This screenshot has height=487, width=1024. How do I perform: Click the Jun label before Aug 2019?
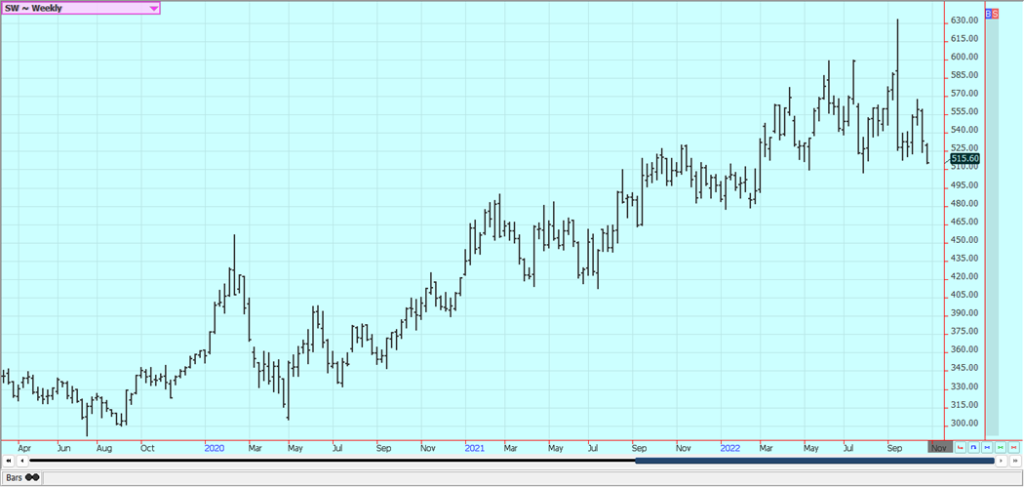point(64,448)
